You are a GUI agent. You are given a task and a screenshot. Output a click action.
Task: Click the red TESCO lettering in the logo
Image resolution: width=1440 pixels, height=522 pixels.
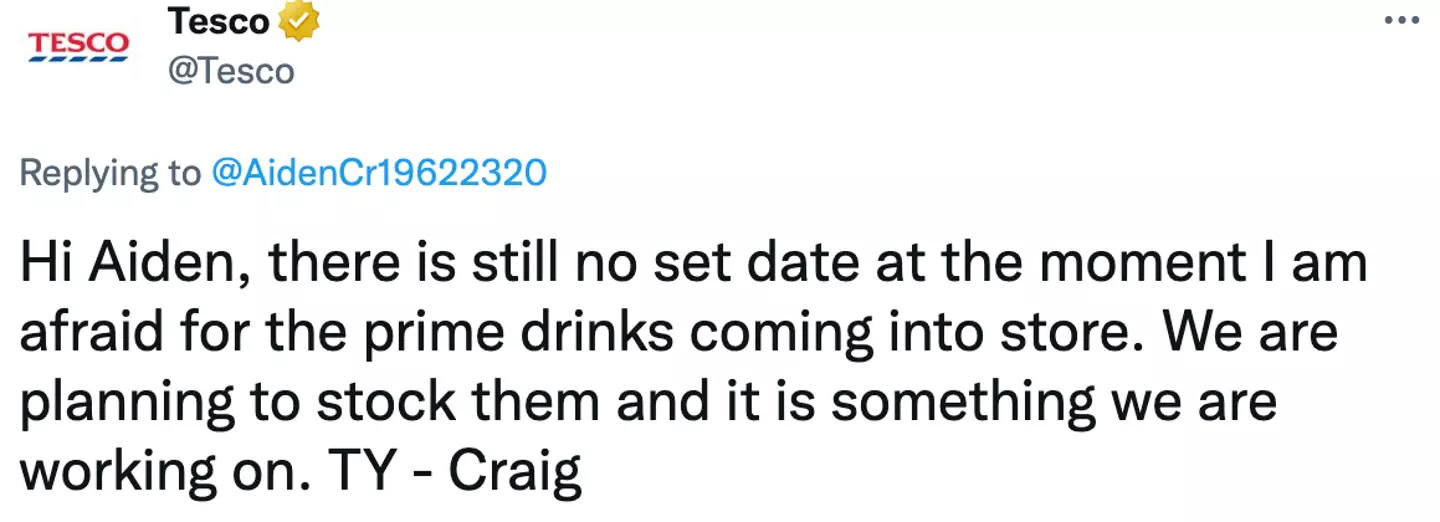(x=78, y=42)
